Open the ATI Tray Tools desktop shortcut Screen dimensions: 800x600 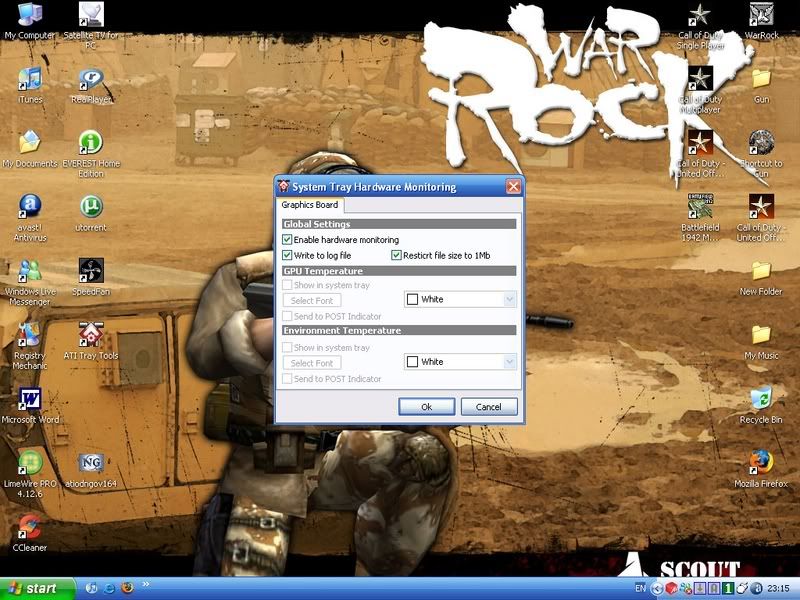(x=91, y=341)
